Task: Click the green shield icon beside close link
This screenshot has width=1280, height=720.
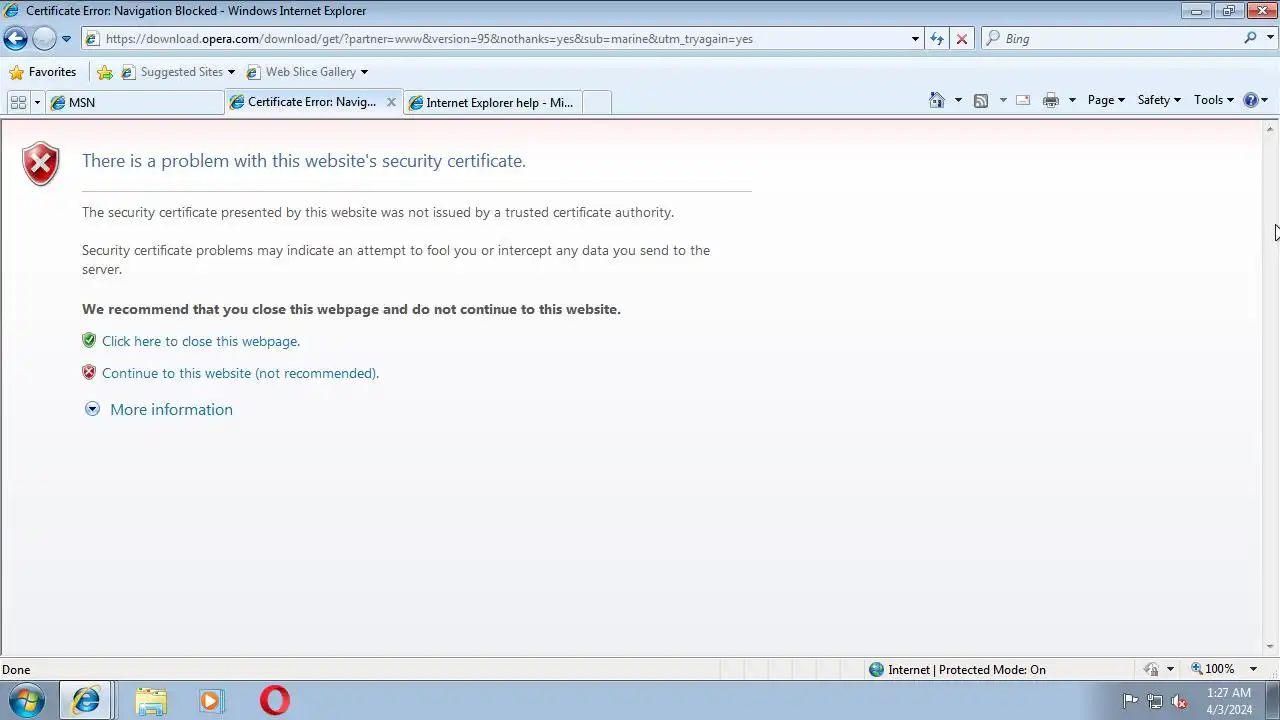Action: pyautogui.click(x=89, y=340)
